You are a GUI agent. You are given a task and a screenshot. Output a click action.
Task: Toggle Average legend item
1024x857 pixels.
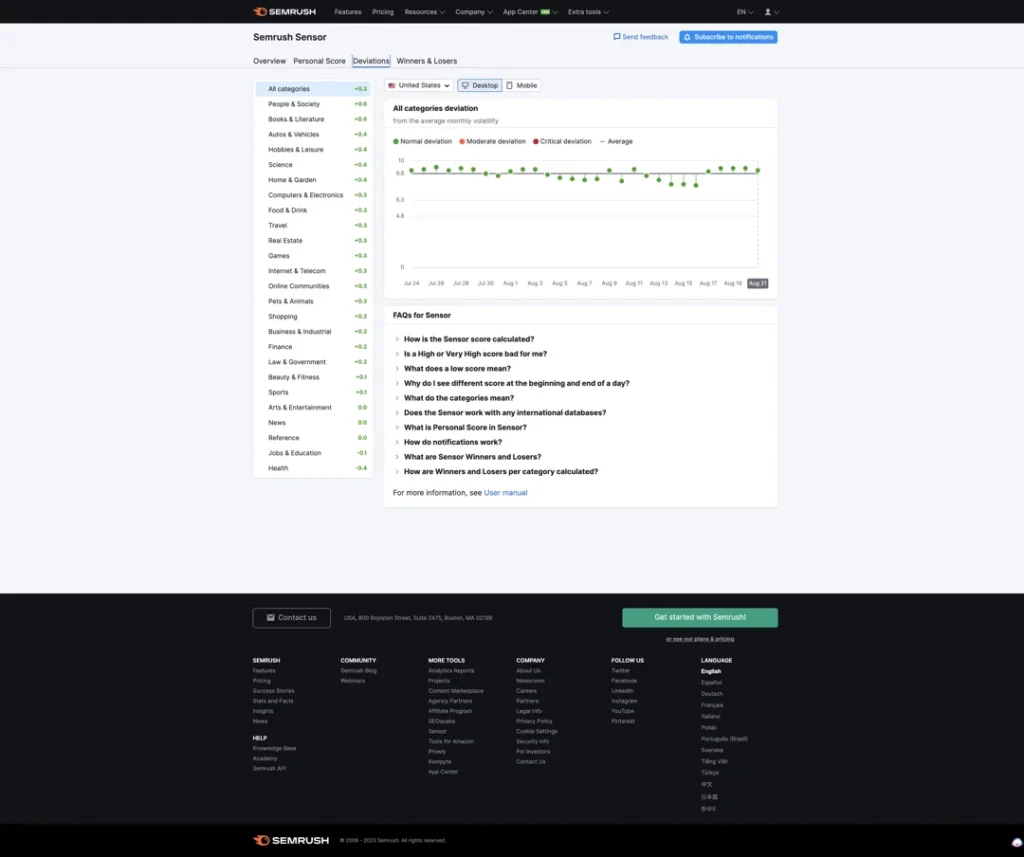click(616, 141)
